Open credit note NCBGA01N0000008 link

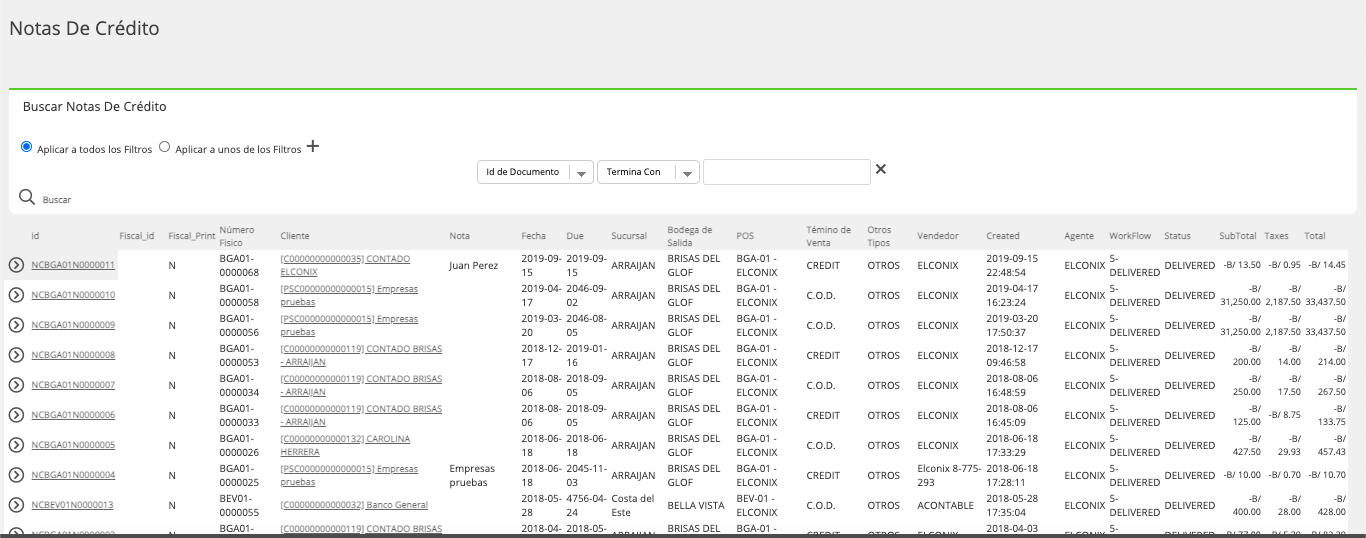tap(73, 355)
